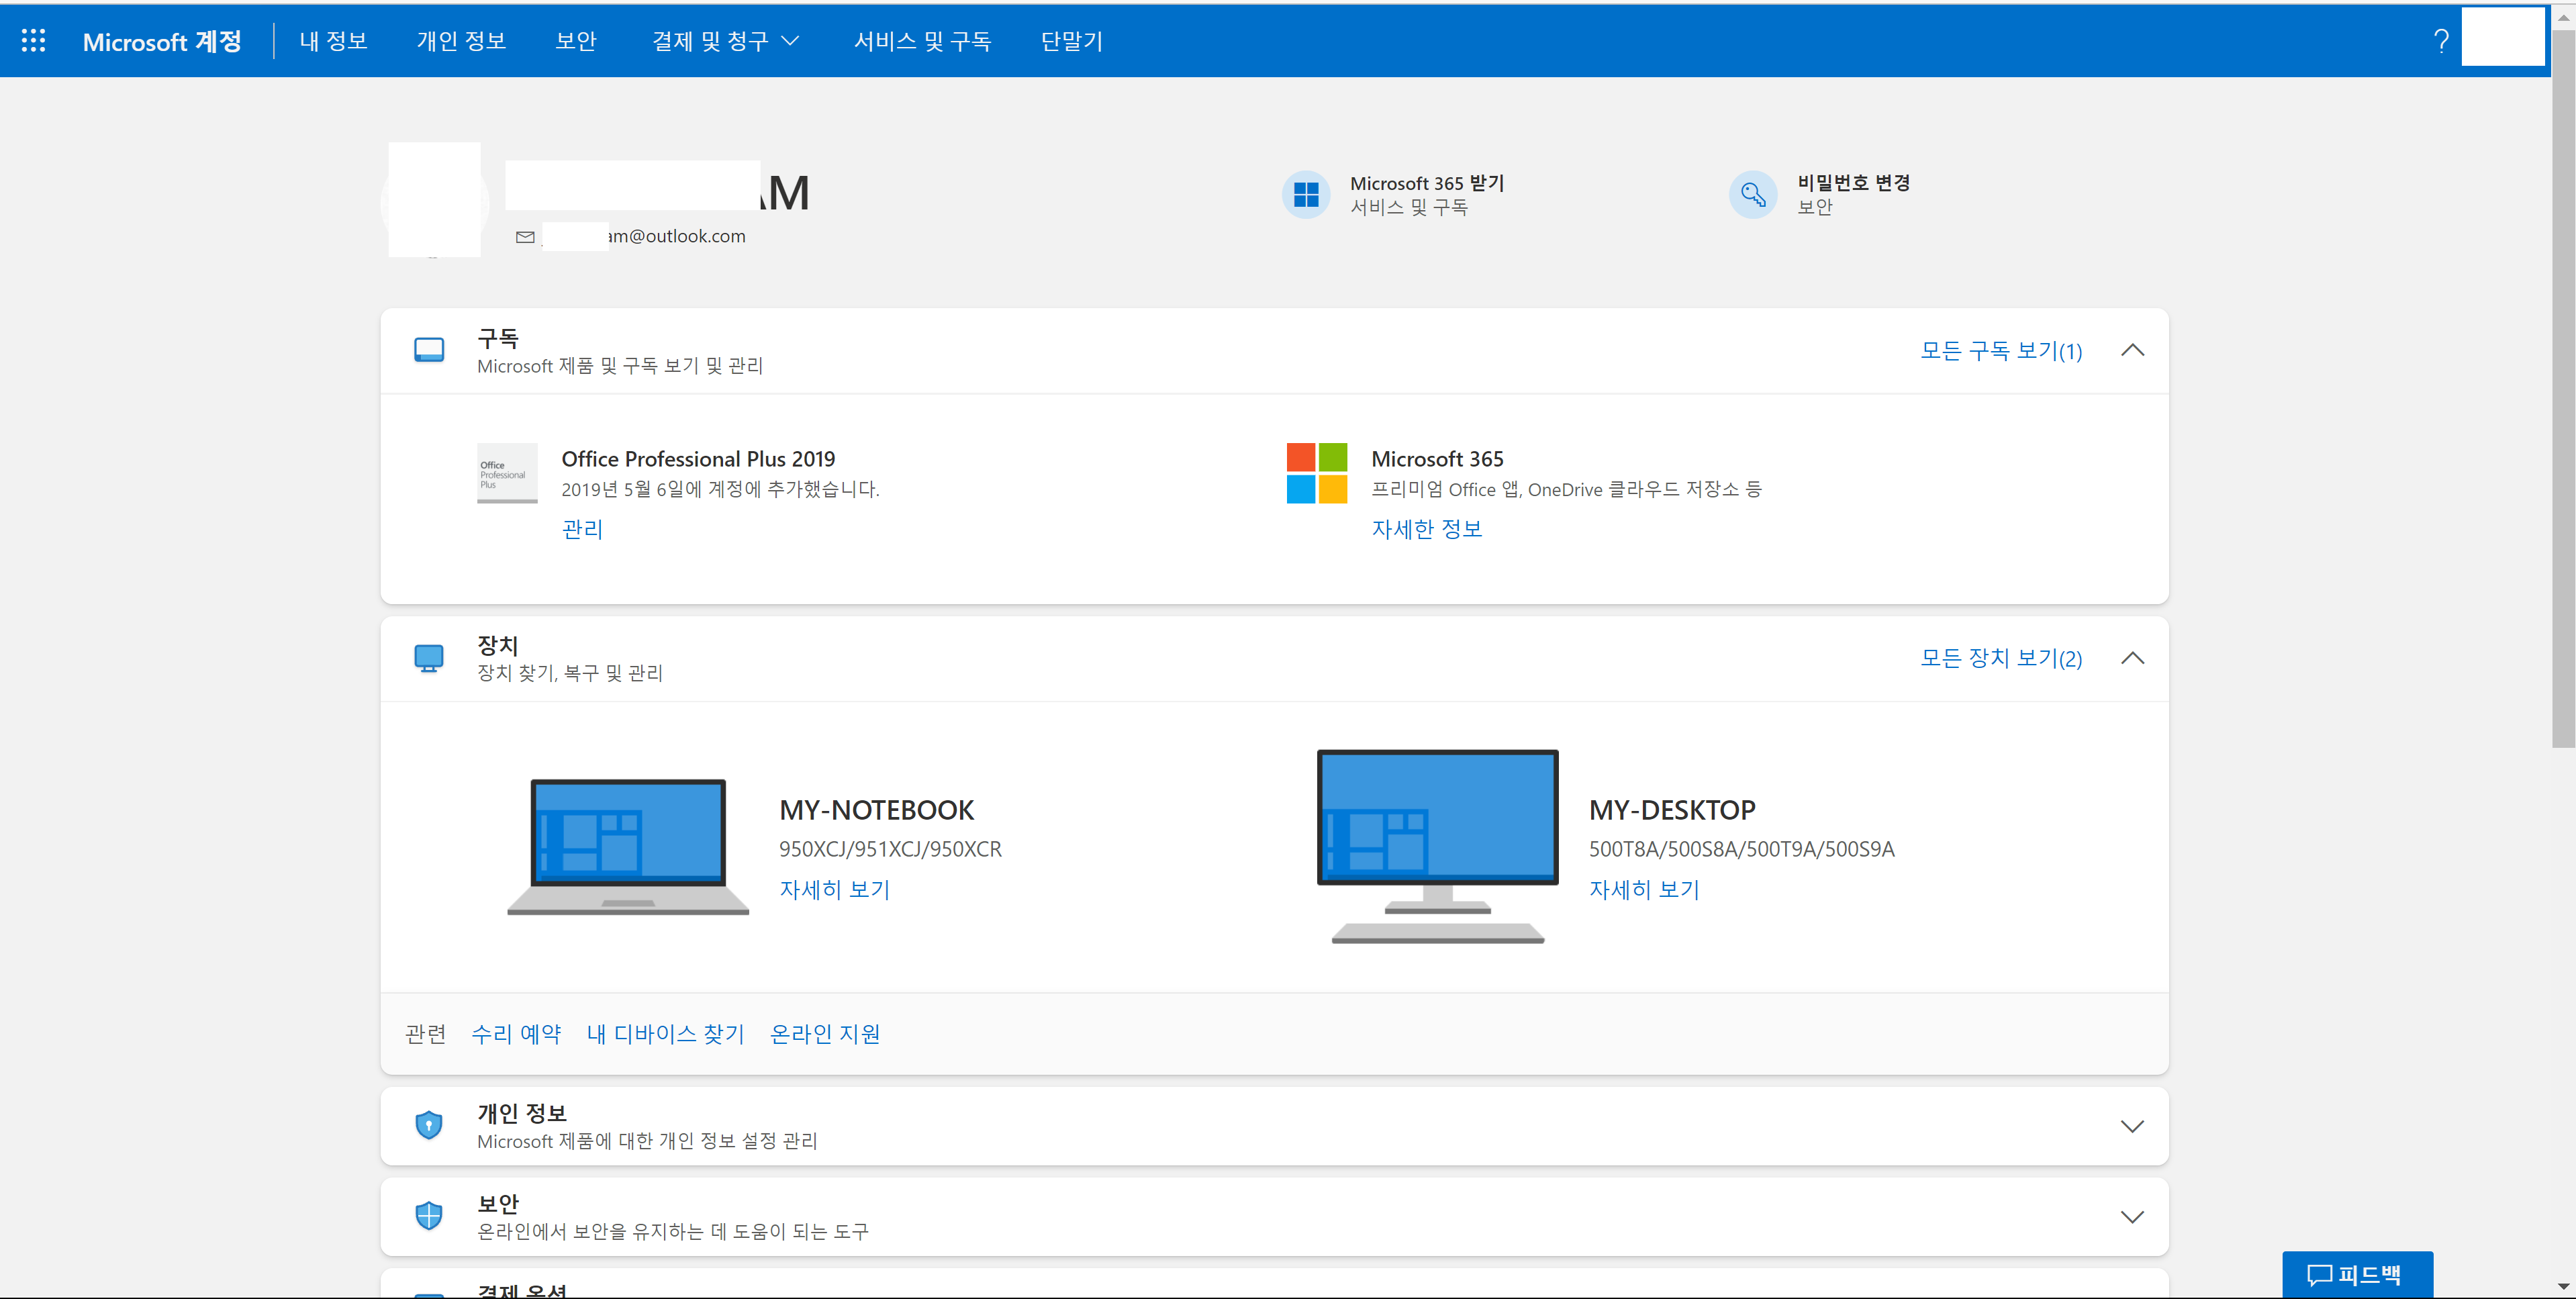The height and width of the screenshot is (1299, 2576).
Task: Click the 500T8A/500S8A/500T9A/500S9A model text
Action: (x=1741, y=849)
